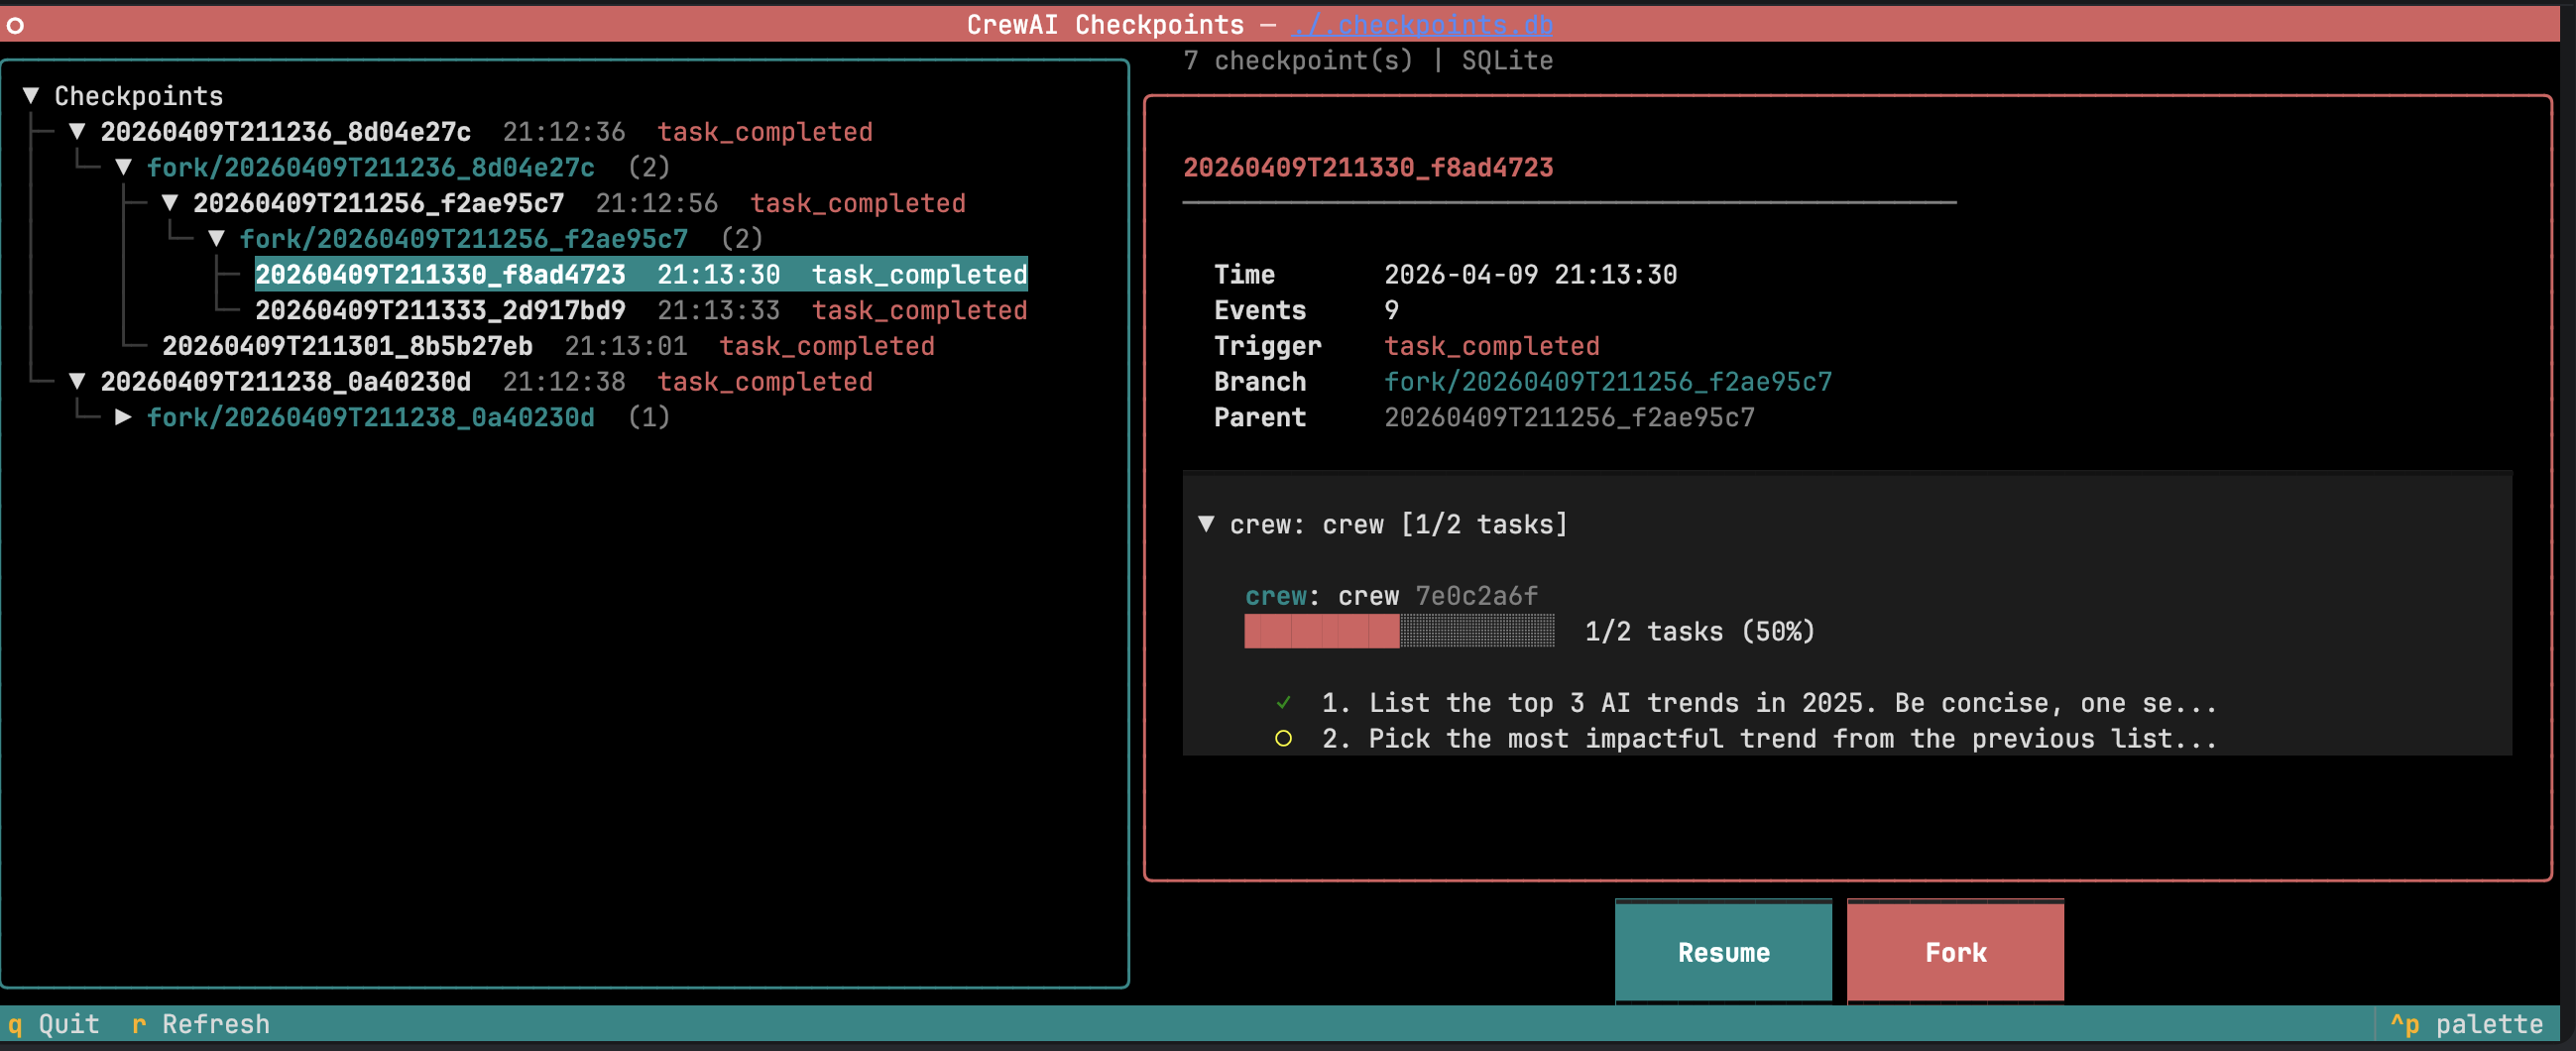This screenshot has height=1051, width=2576.
Task: Select checkpoint 20260409T211256_f2ae95c7 label
Action: 379,203
